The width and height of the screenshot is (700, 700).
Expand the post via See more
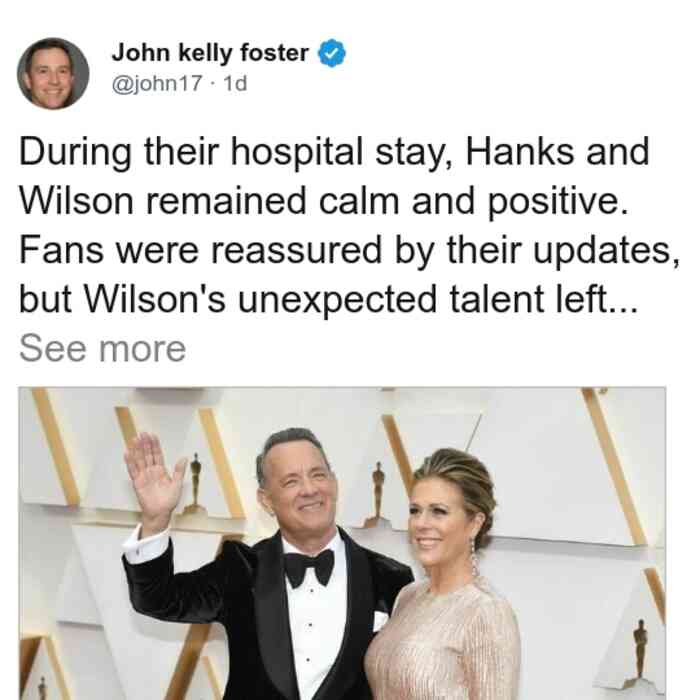(x=102, y=349)
